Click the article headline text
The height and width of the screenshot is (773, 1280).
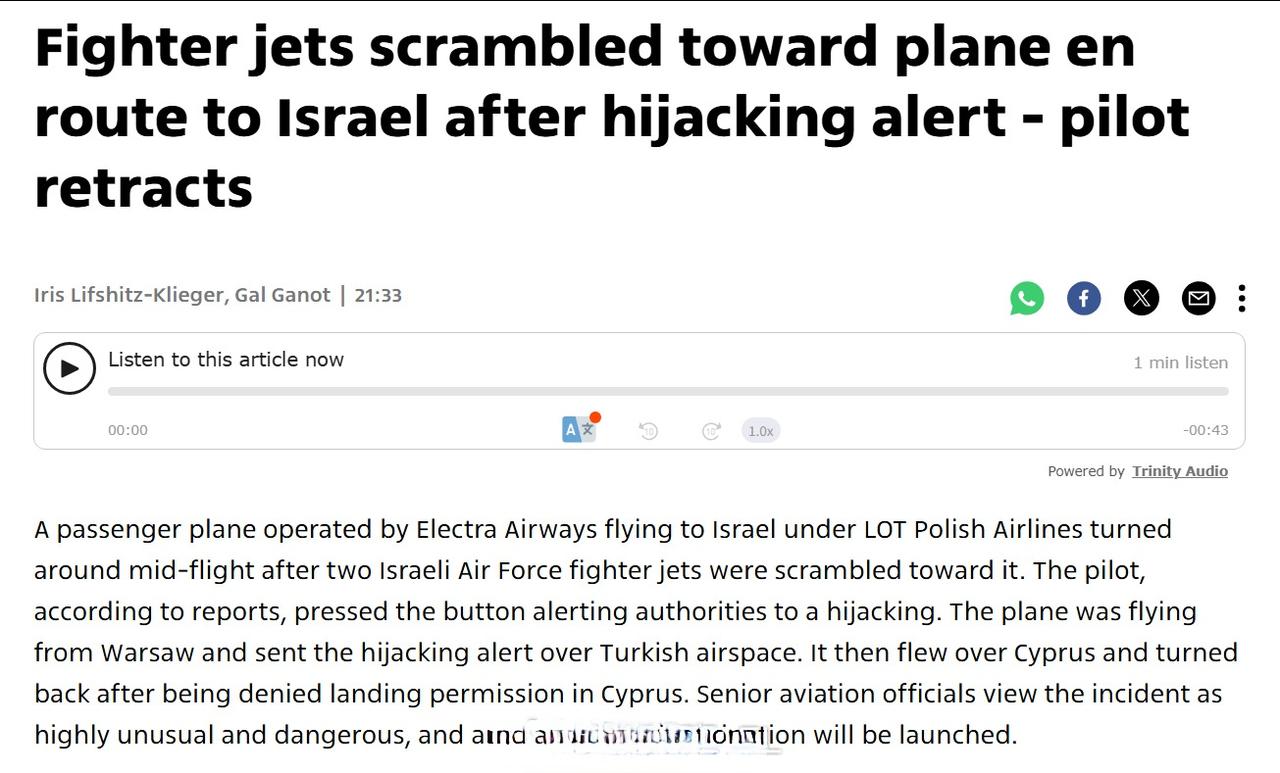612,116
